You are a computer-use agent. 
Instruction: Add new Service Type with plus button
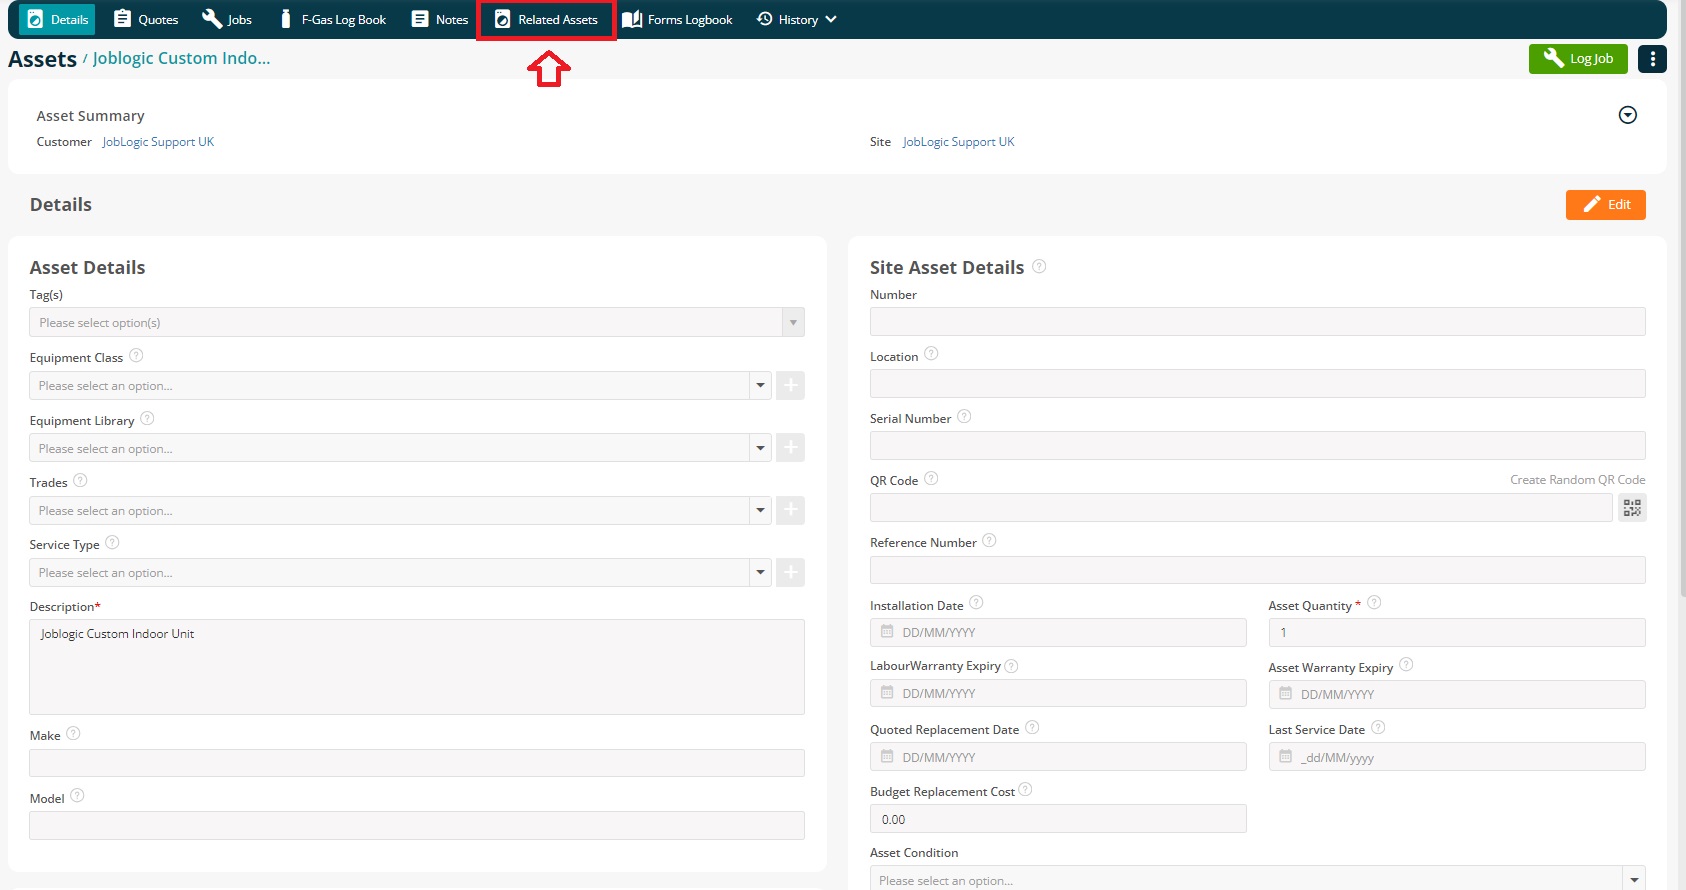point(790,572)
